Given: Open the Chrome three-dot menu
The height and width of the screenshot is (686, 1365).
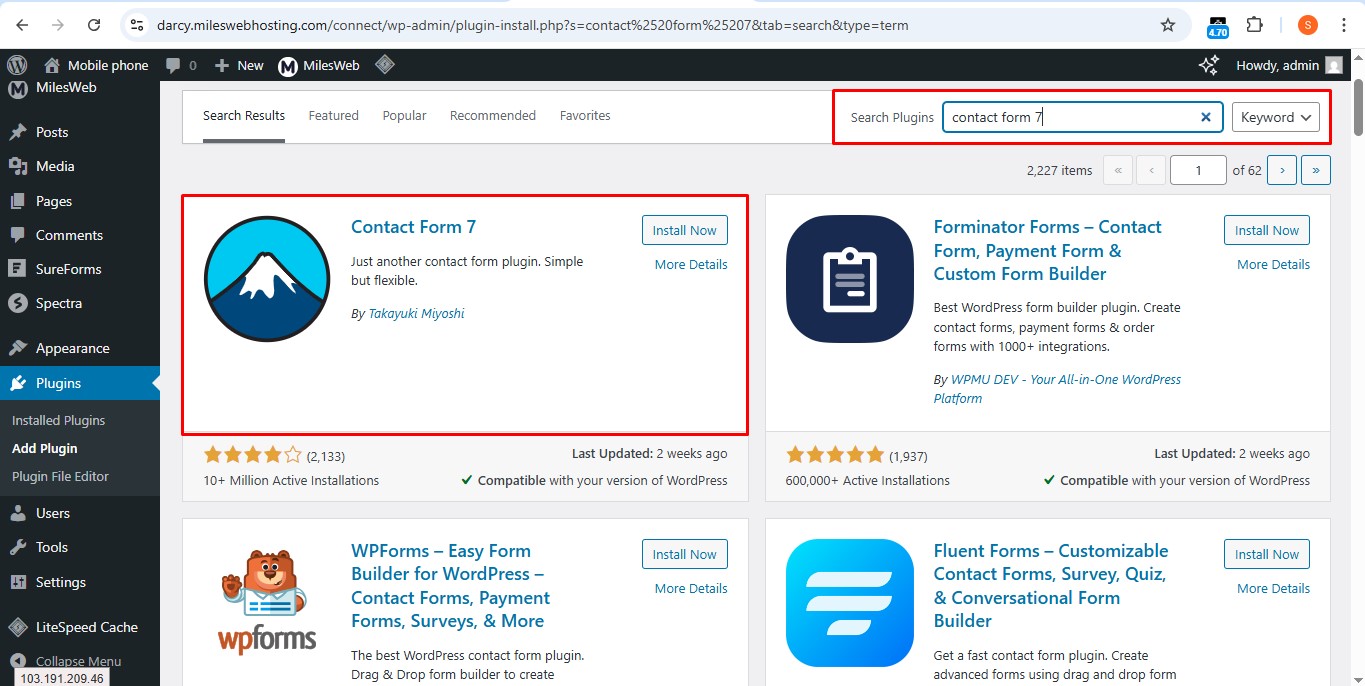Looking at the screenshot, I should click(x=1344, y=25).
